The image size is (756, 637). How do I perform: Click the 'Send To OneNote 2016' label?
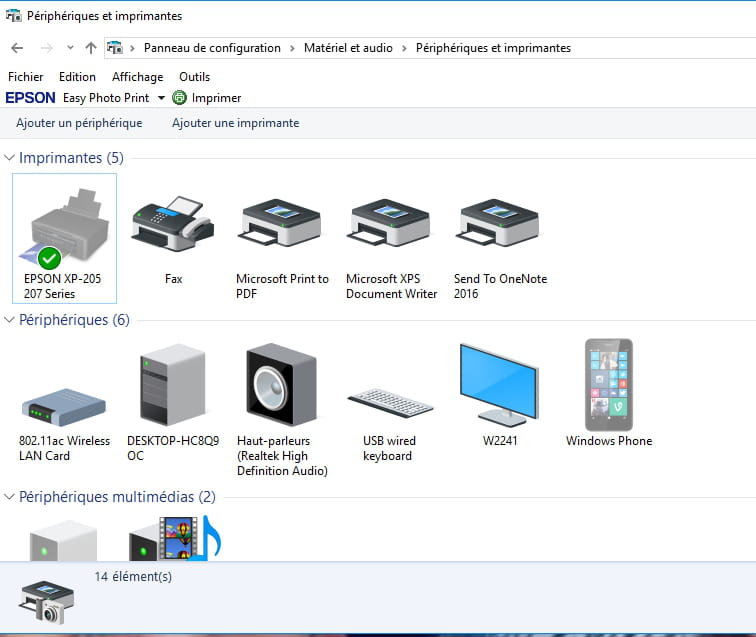click(x=500, y=286)
